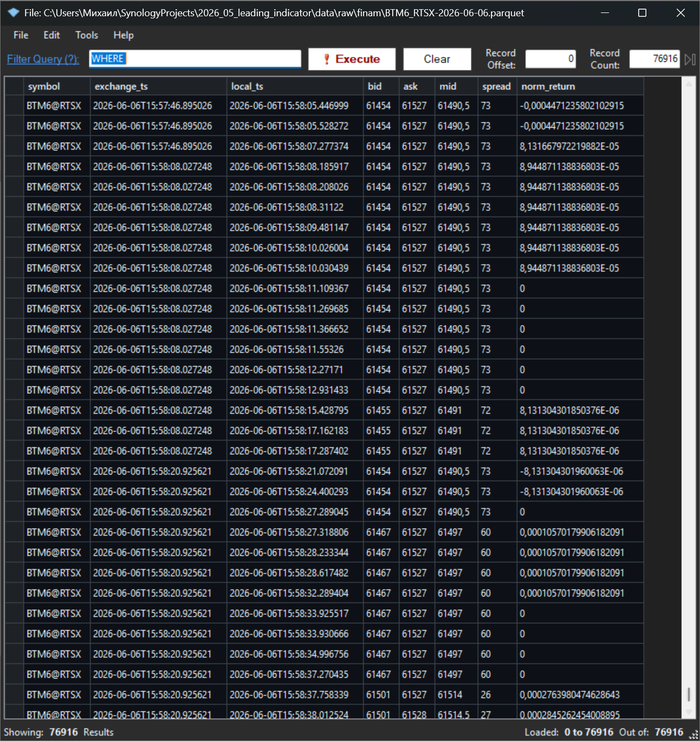Select local_ts cell 2026-06-06T15:58:12.27171

(x=295, y=370)
